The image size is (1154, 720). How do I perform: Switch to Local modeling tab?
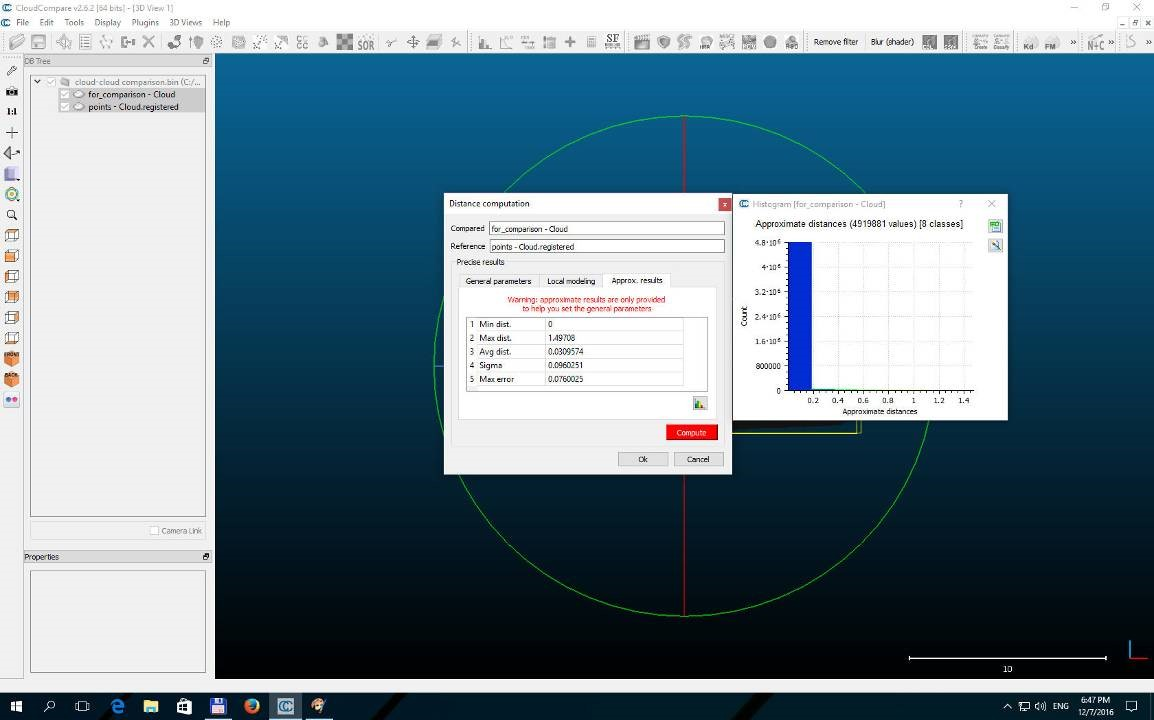[570, 281]
